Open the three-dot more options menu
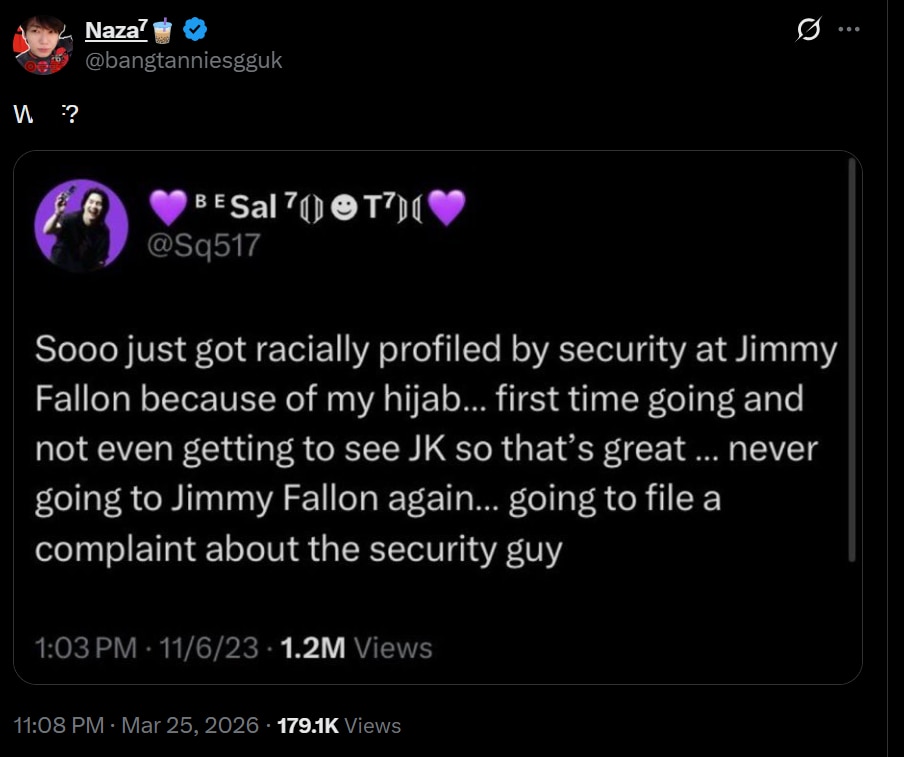 (849, 30)
